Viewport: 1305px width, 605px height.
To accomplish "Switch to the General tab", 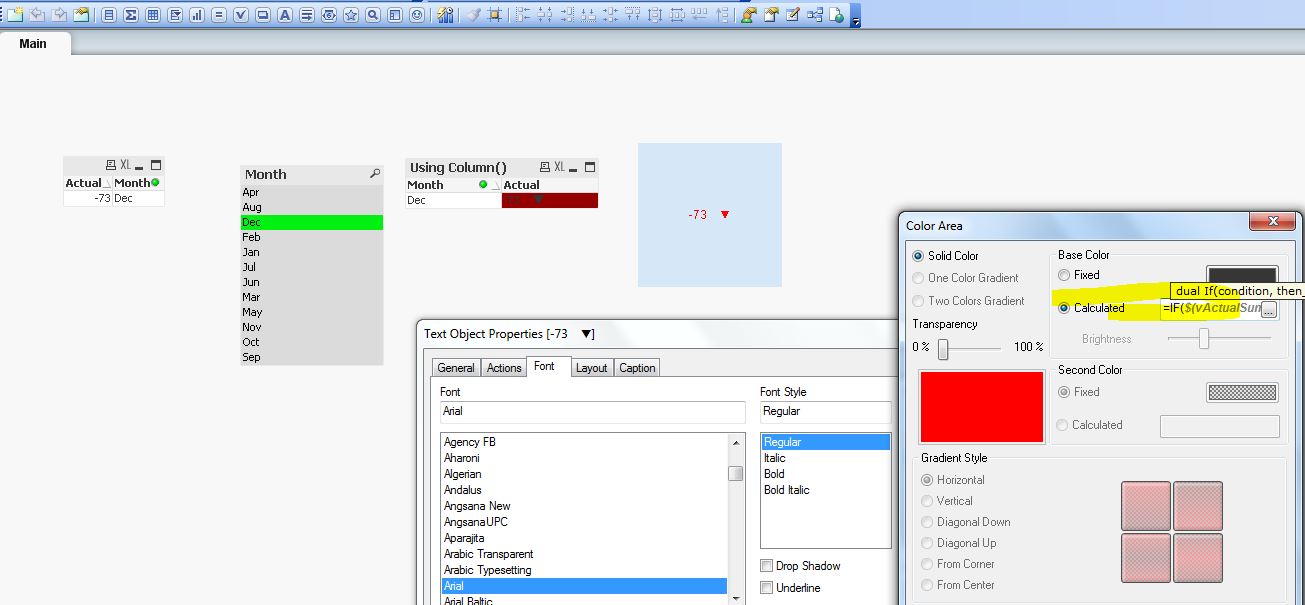I will [x=456, y=368].
